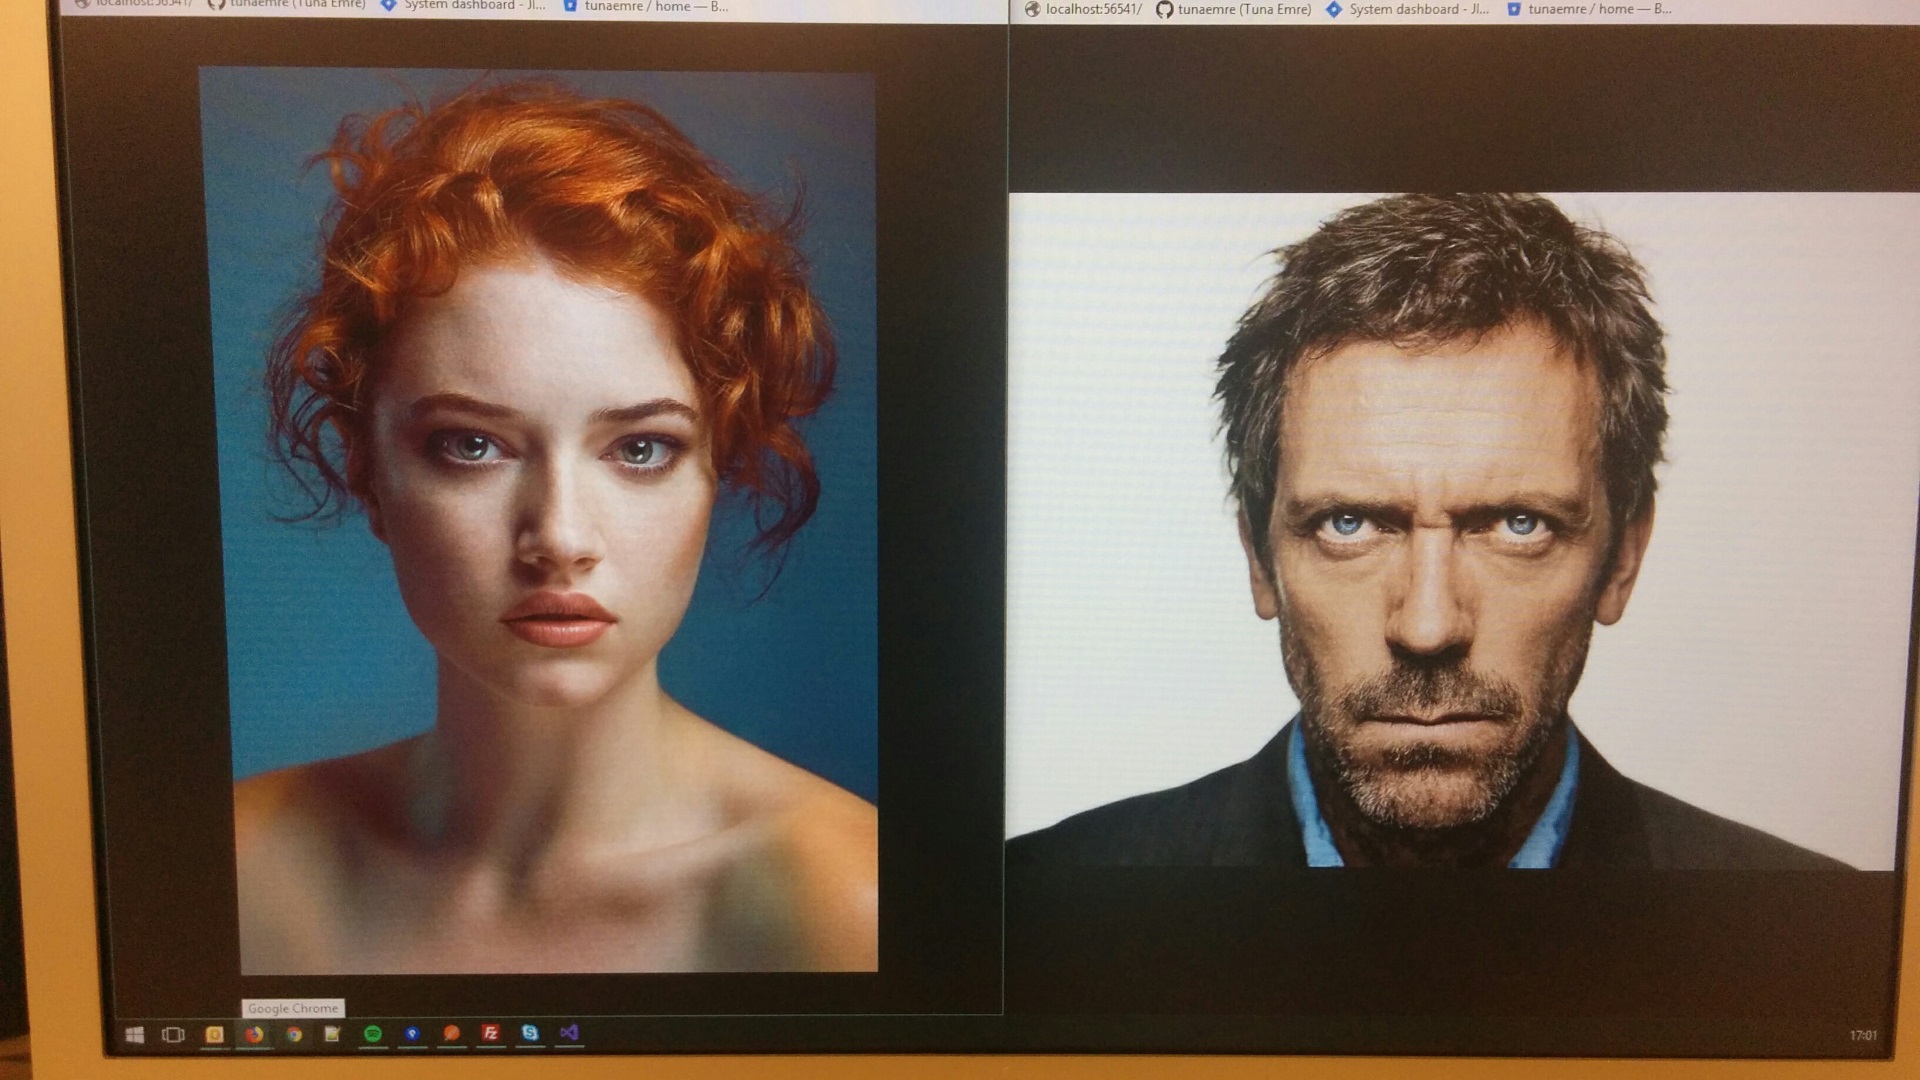
Task: Open Visual Studio from the taskbar
Action: [567, 1035]
